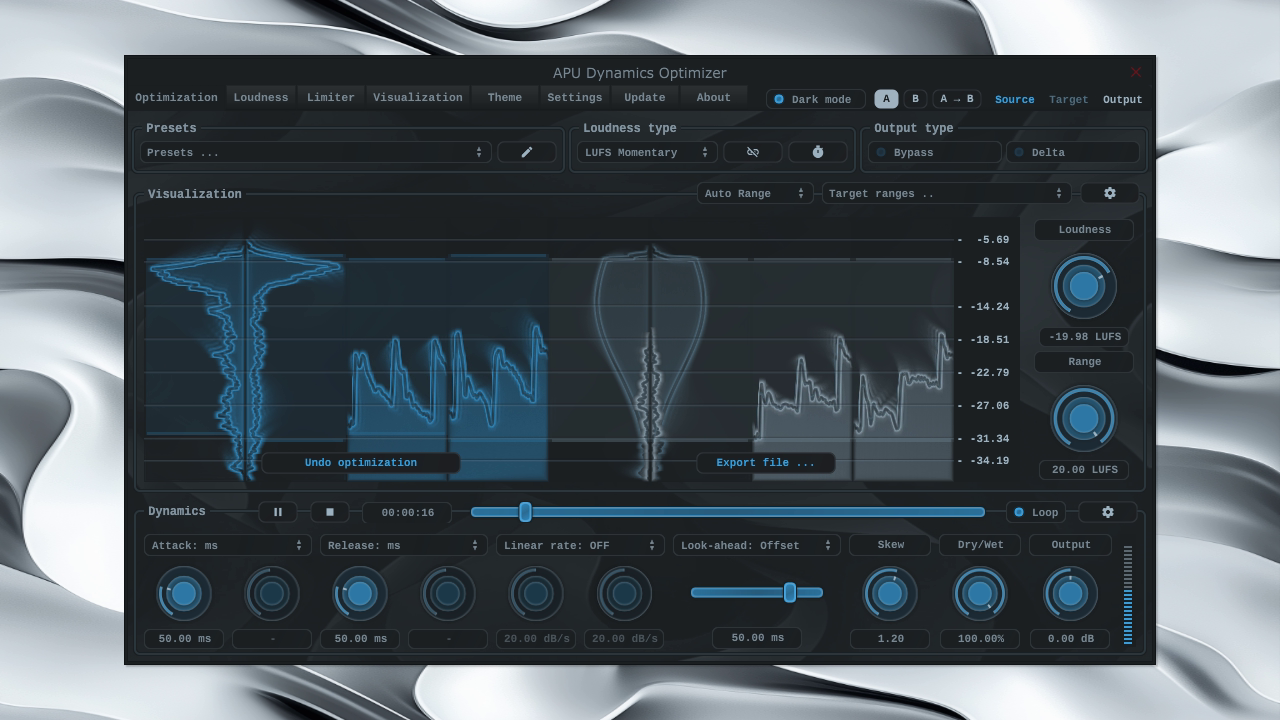Click the Range knob
The height and width of the screenshot is (720, 1280).
tap(1084, 418)
